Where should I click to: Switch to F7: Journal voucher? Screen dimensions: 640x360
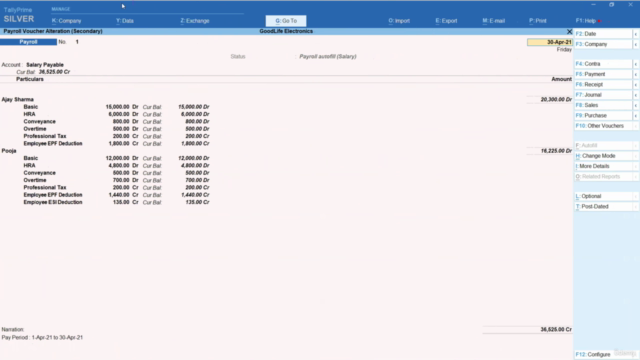point(603,95)
